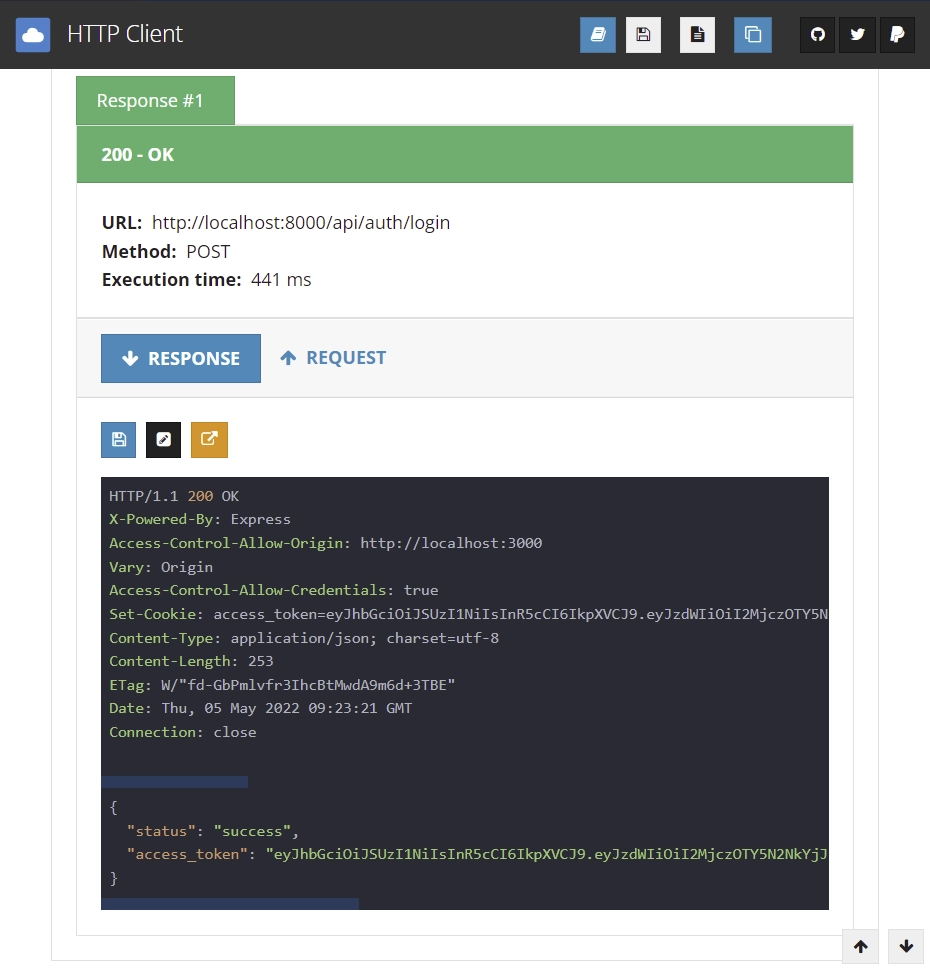The image size is (930, 972).
Task: Click the blue copy windows icon in header
Action: click(753, 35)
